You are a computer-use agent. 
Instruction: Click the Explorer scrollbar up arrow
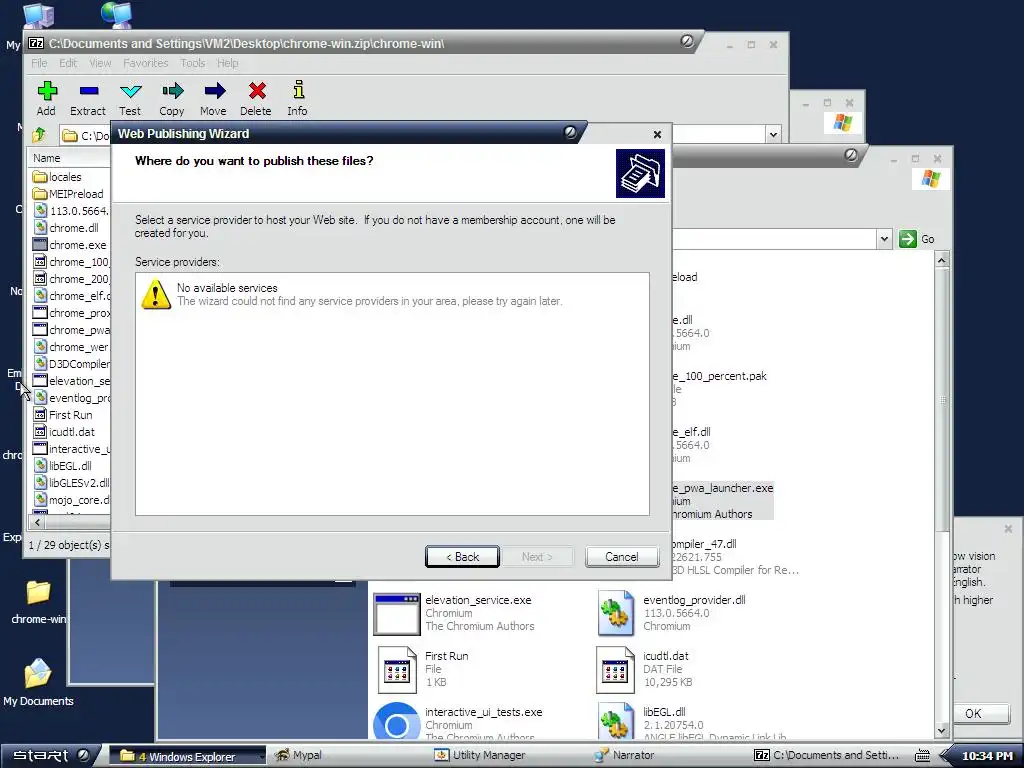point(942,260)
